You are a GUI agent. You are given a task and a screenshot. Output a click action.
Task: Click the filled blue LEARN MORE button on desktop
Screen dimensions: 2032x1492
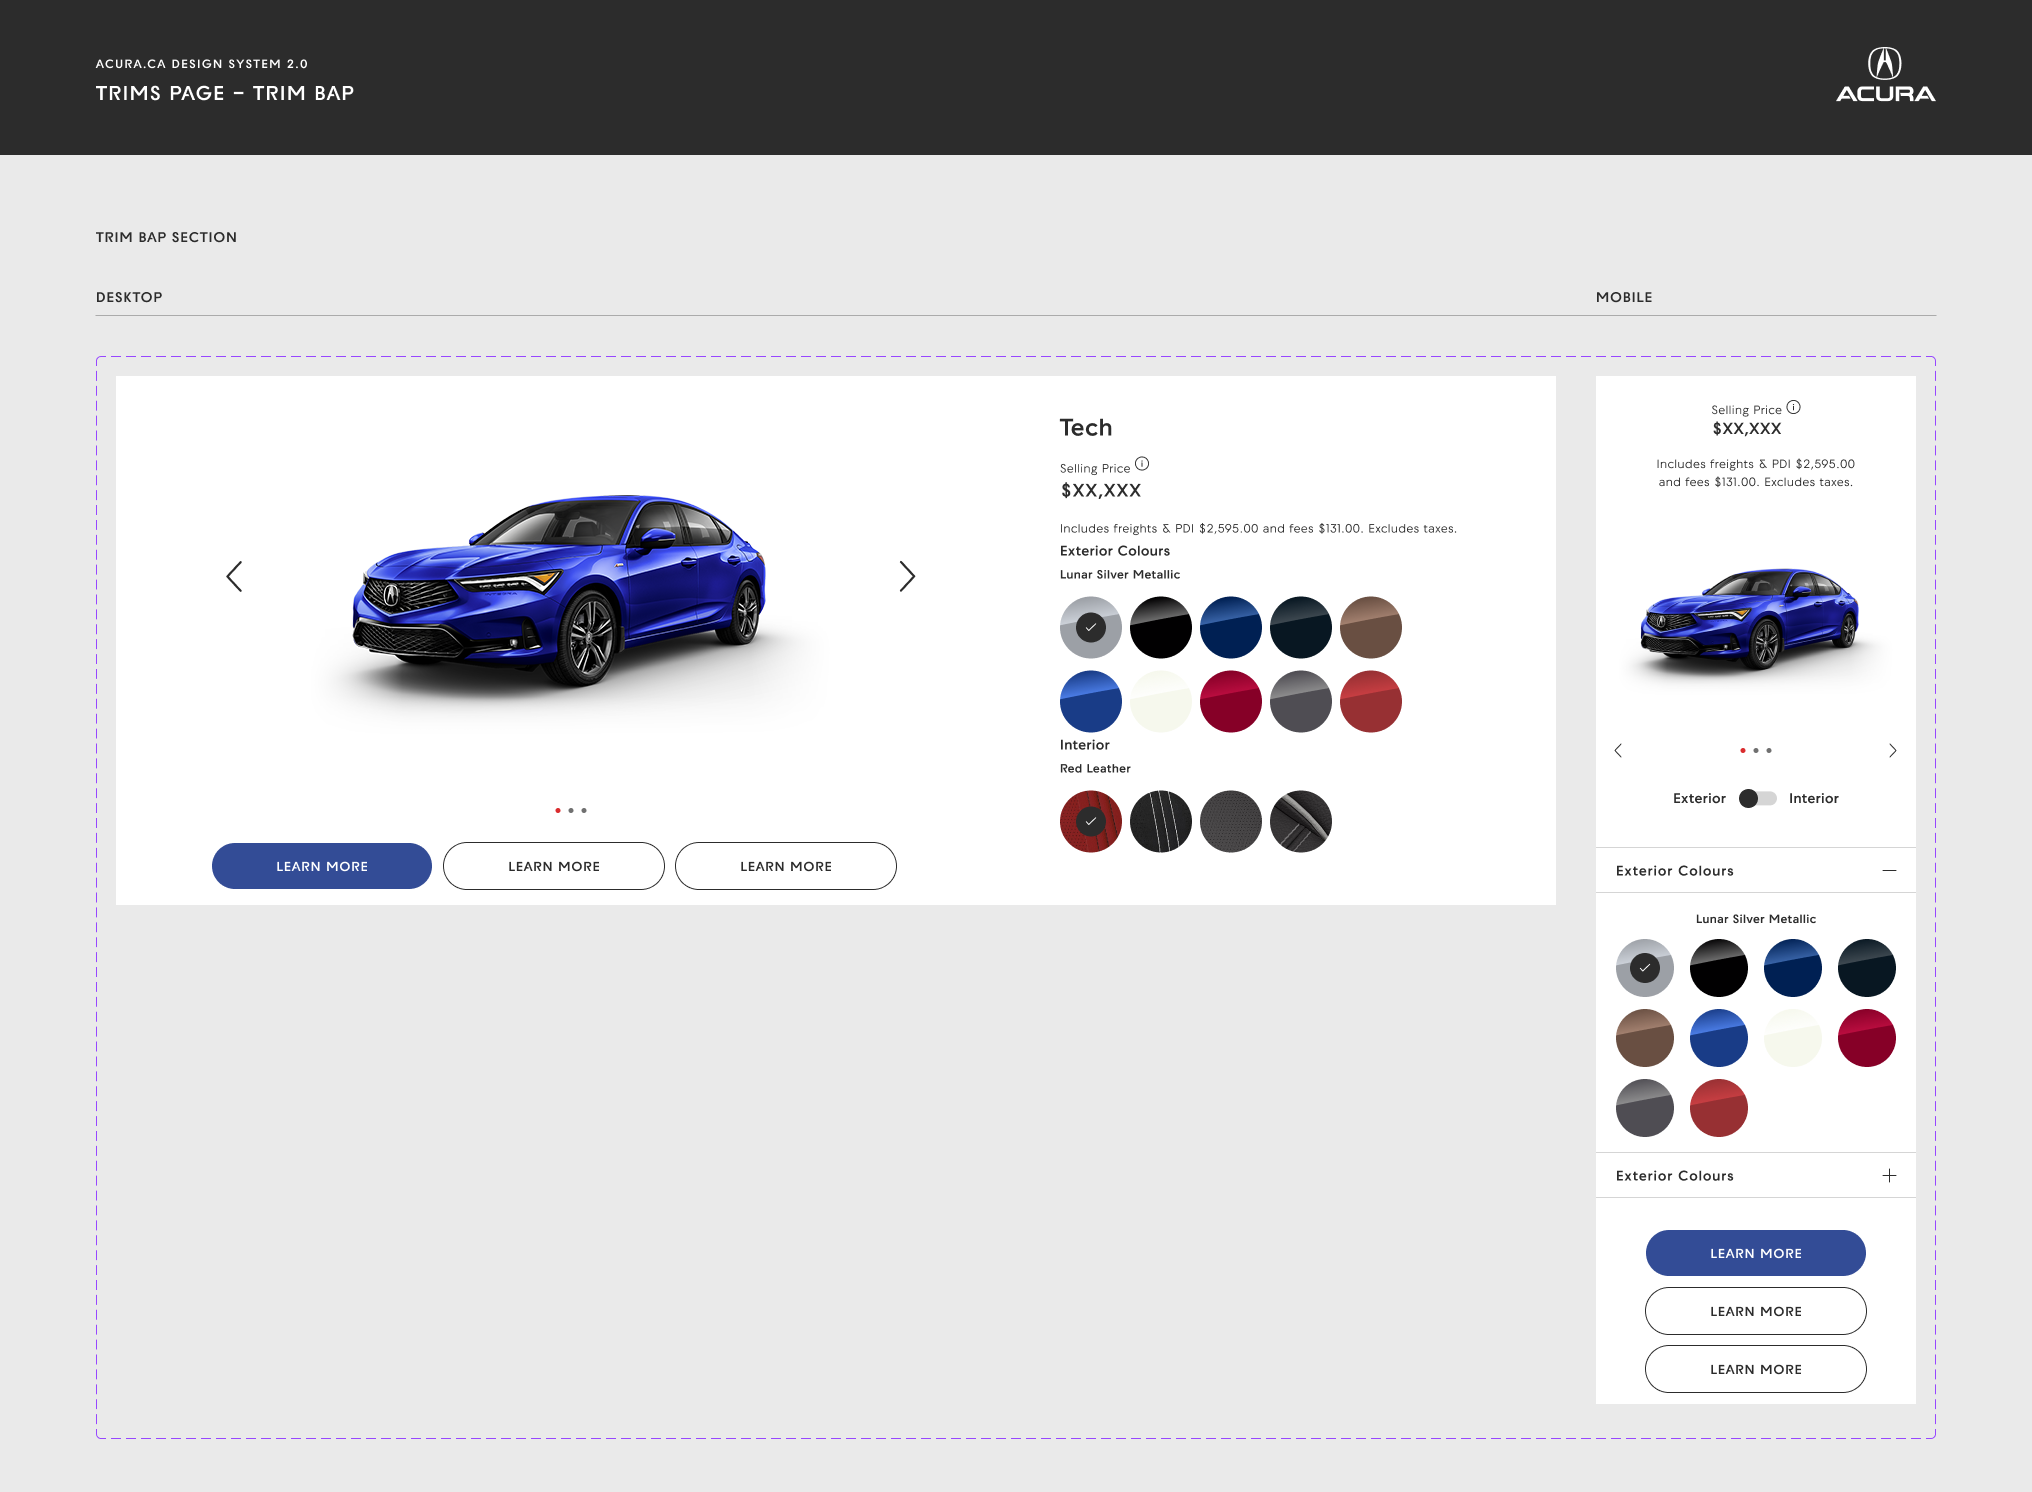tap(322, 866)
